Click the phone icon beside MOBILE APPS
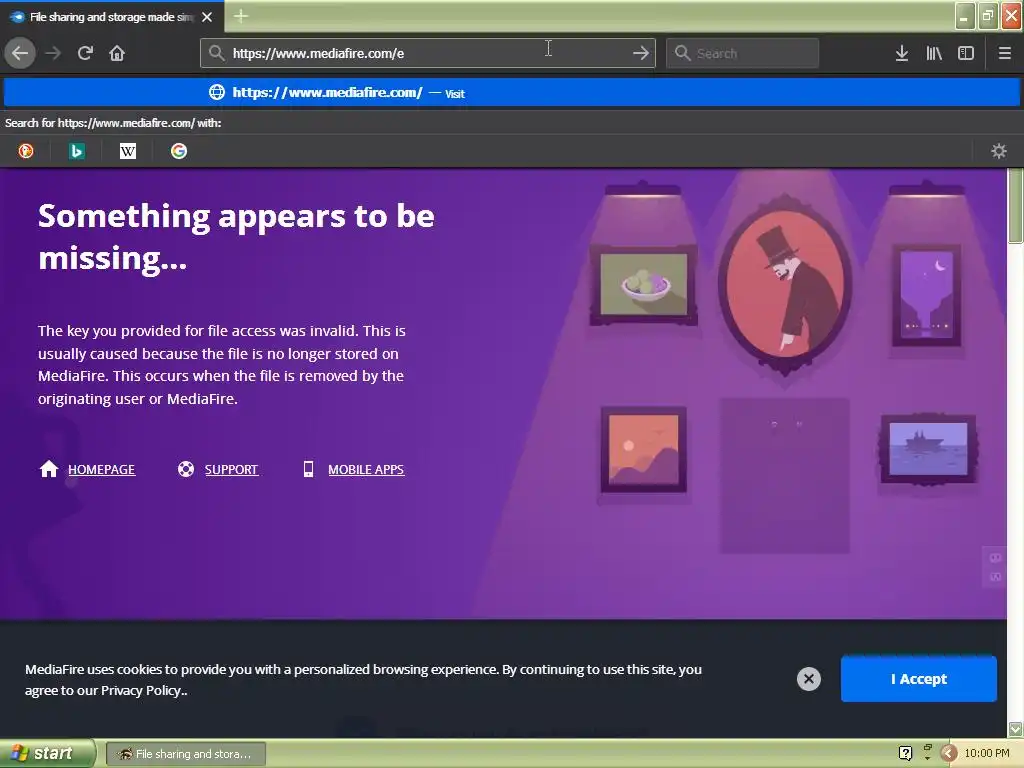Screen dimensions: 1024x768 [308, 469]
